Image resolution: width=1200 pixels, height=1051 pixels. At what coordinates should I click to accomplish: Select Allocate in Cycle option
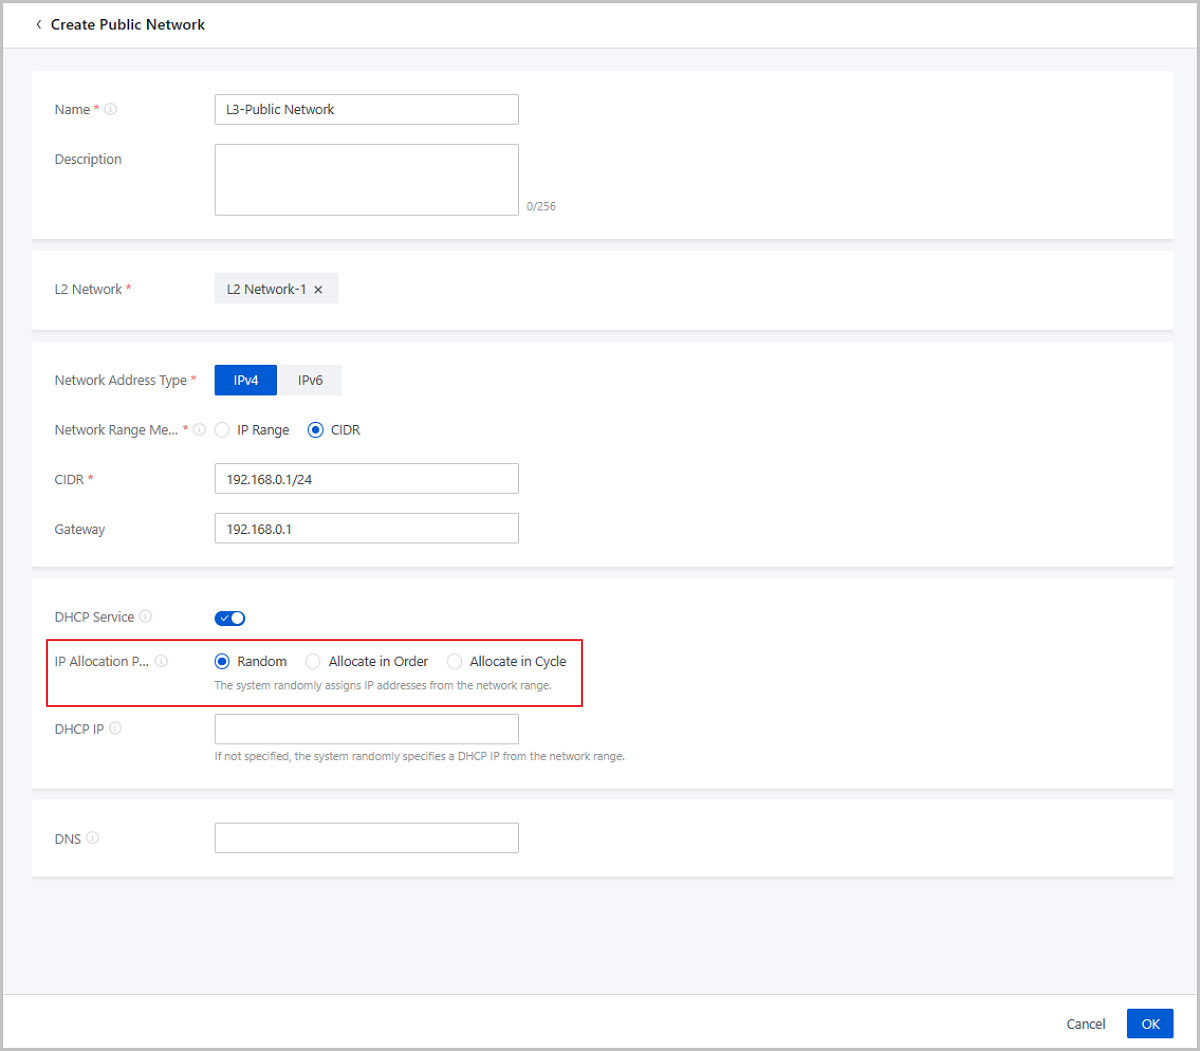(455, 662)
